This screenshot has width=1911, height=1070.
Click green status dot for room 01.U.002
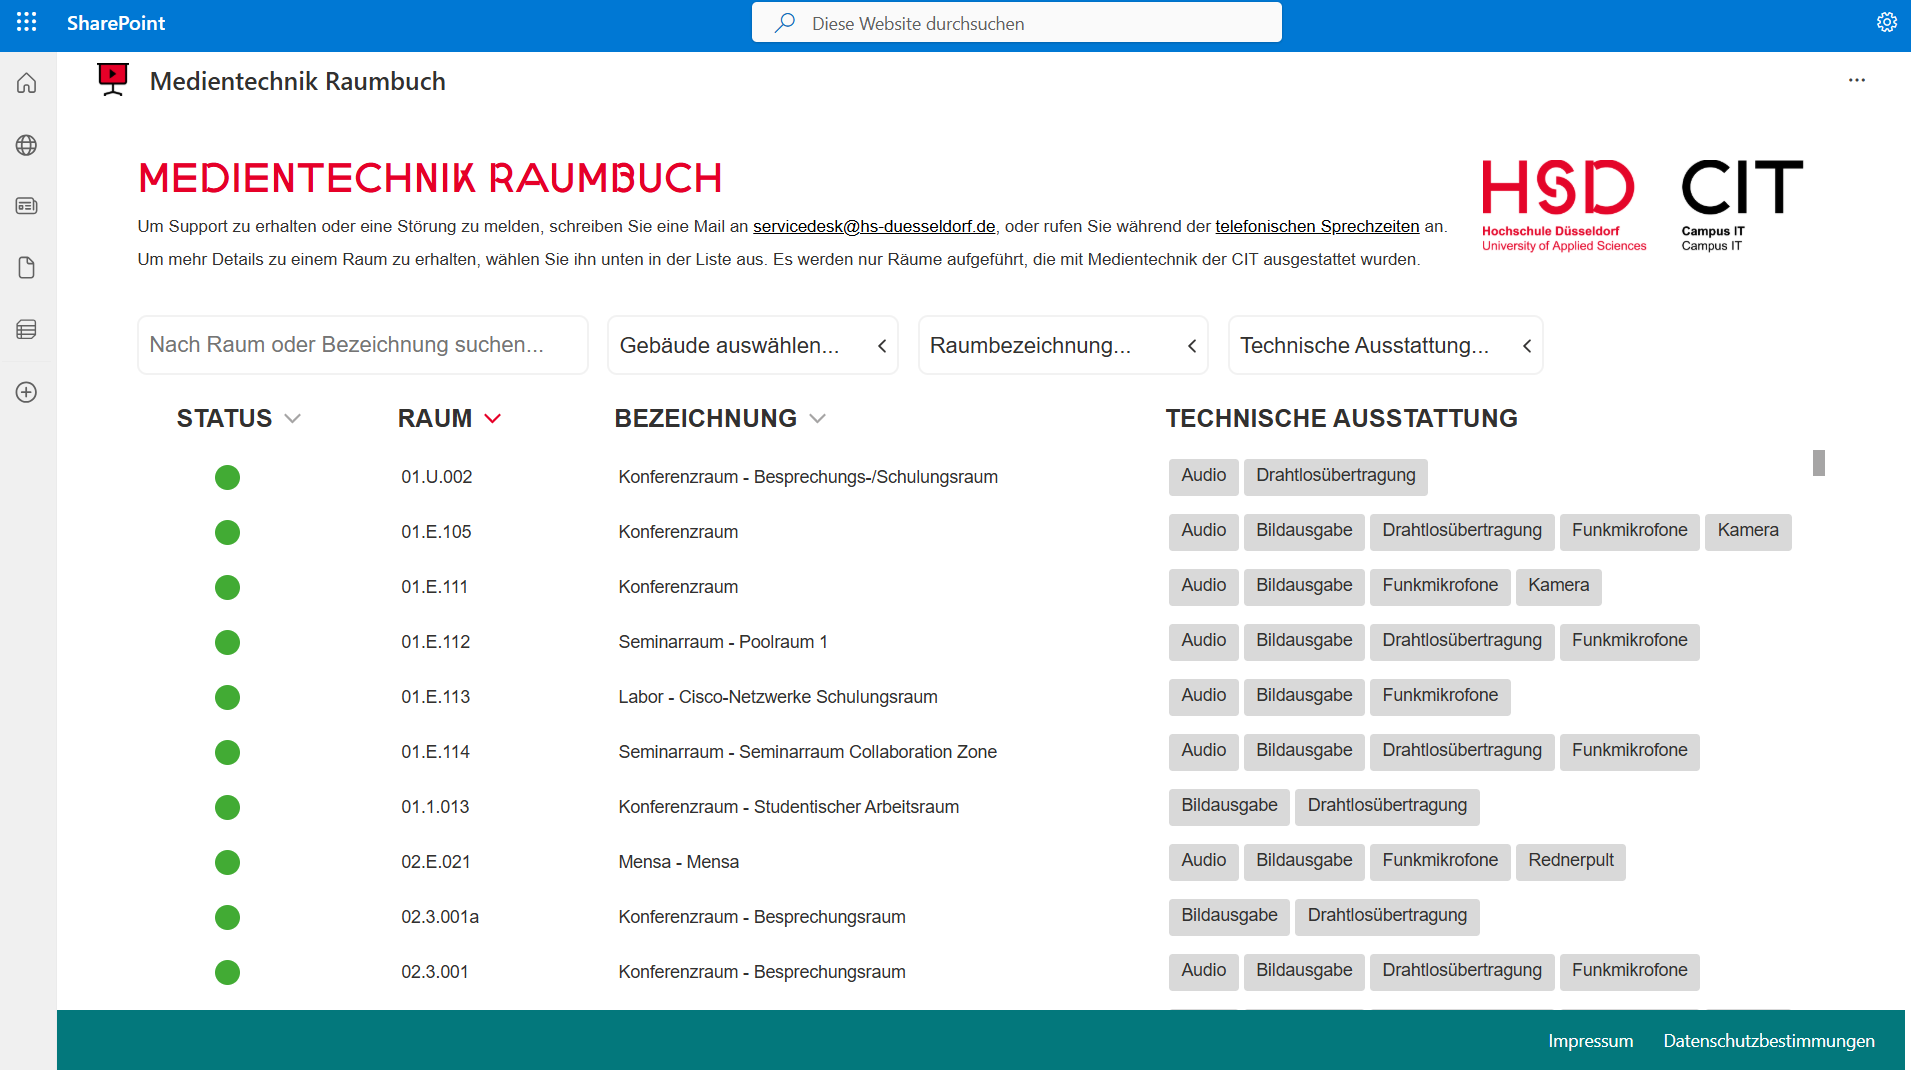pyautogui.click(x=227, y=477)
